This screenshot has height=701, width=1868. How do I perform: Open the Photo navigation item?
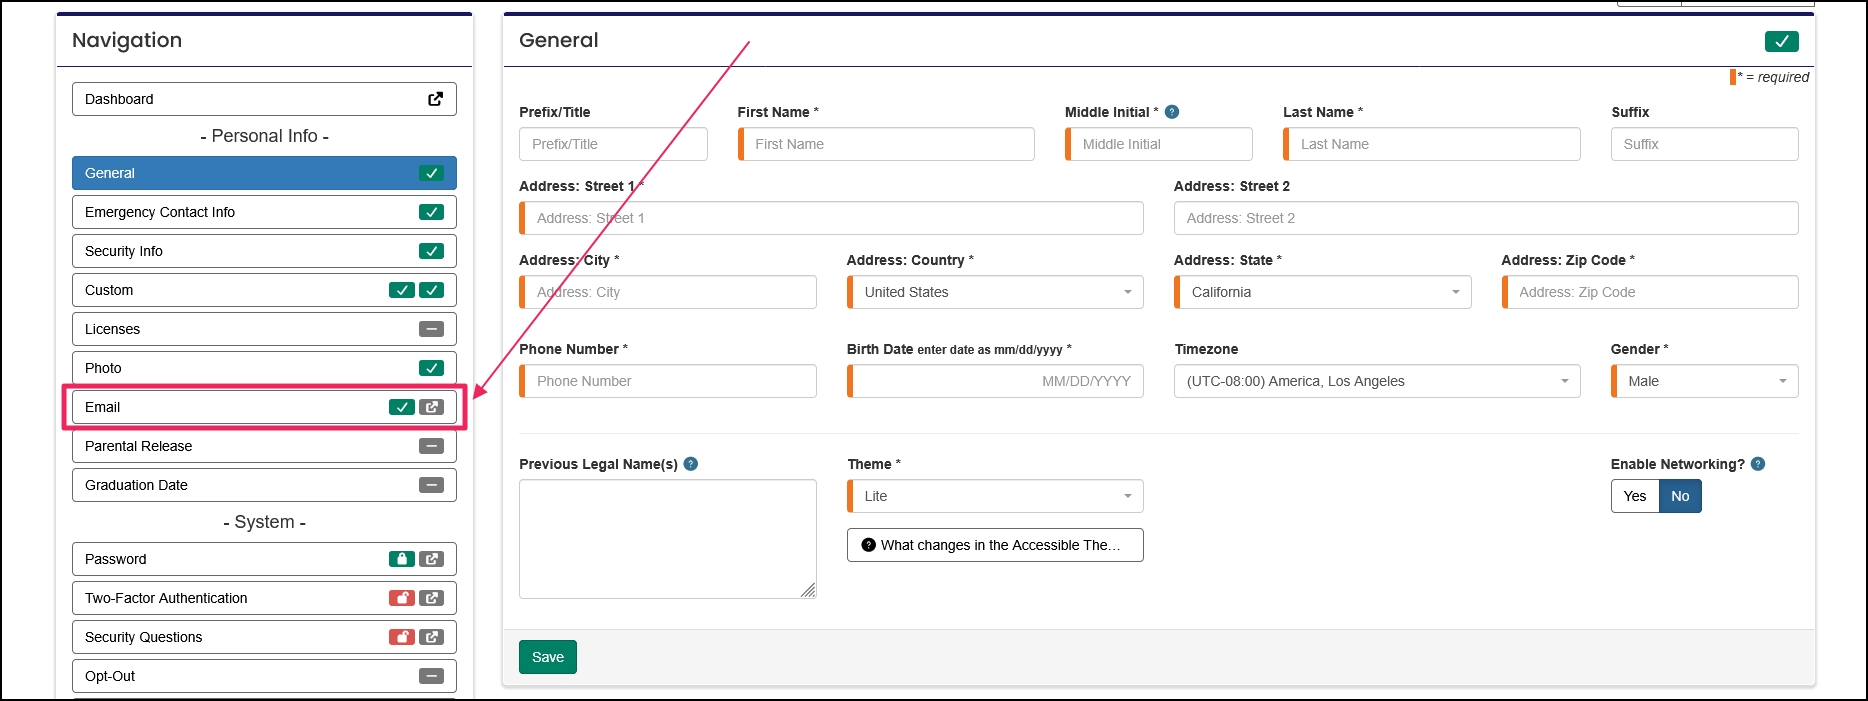[x=264, y=368]
